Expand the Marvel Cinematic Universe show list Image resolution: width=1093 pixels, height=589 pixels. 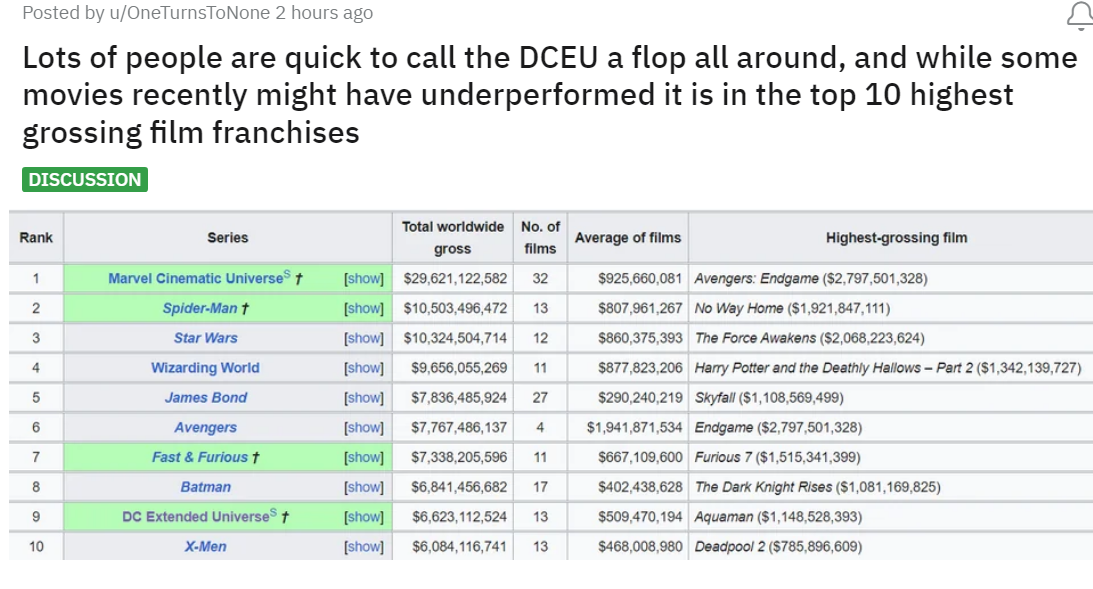[x=363, y=278]
